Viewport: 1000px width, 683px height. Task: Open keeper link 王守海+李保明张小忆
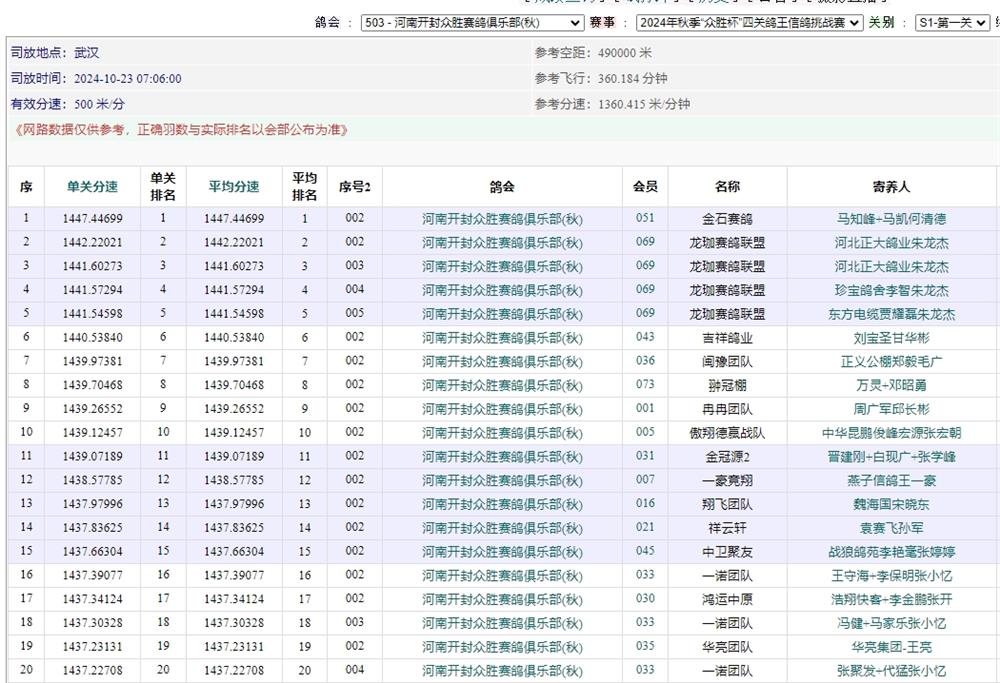point(892,576)
